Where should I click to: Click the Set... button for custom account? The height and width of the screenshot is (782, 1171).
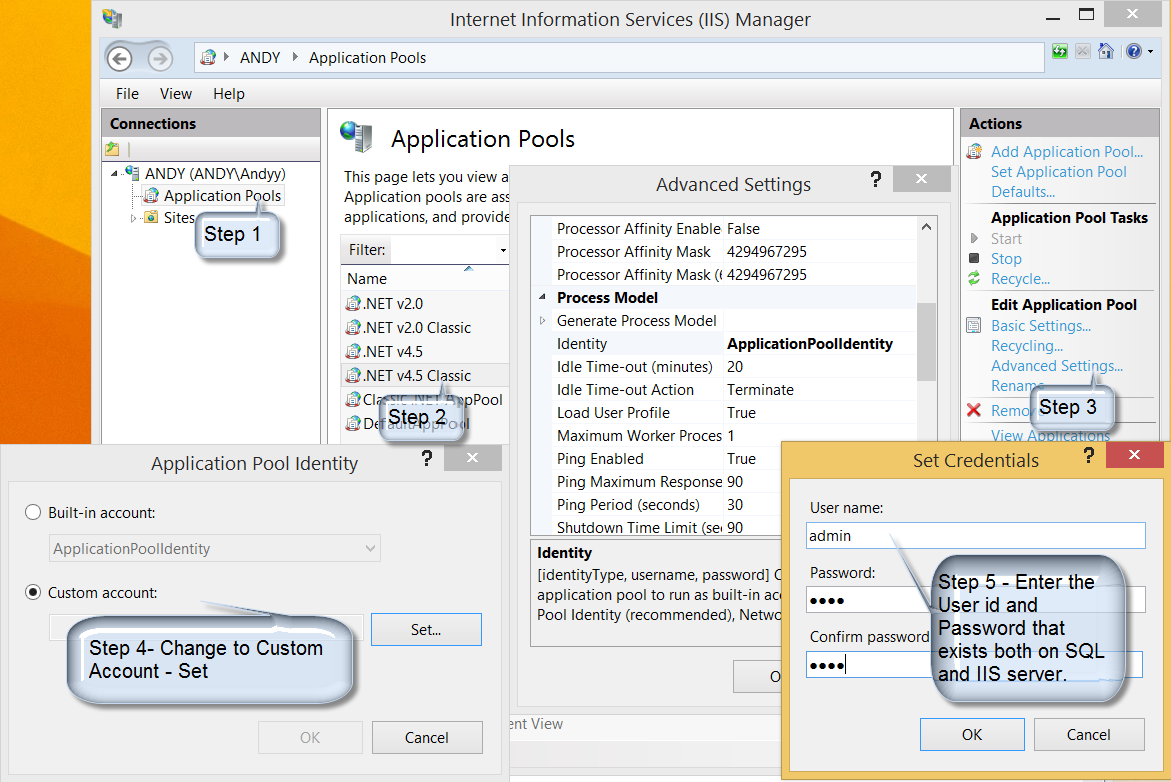click(x=426, y=629)
